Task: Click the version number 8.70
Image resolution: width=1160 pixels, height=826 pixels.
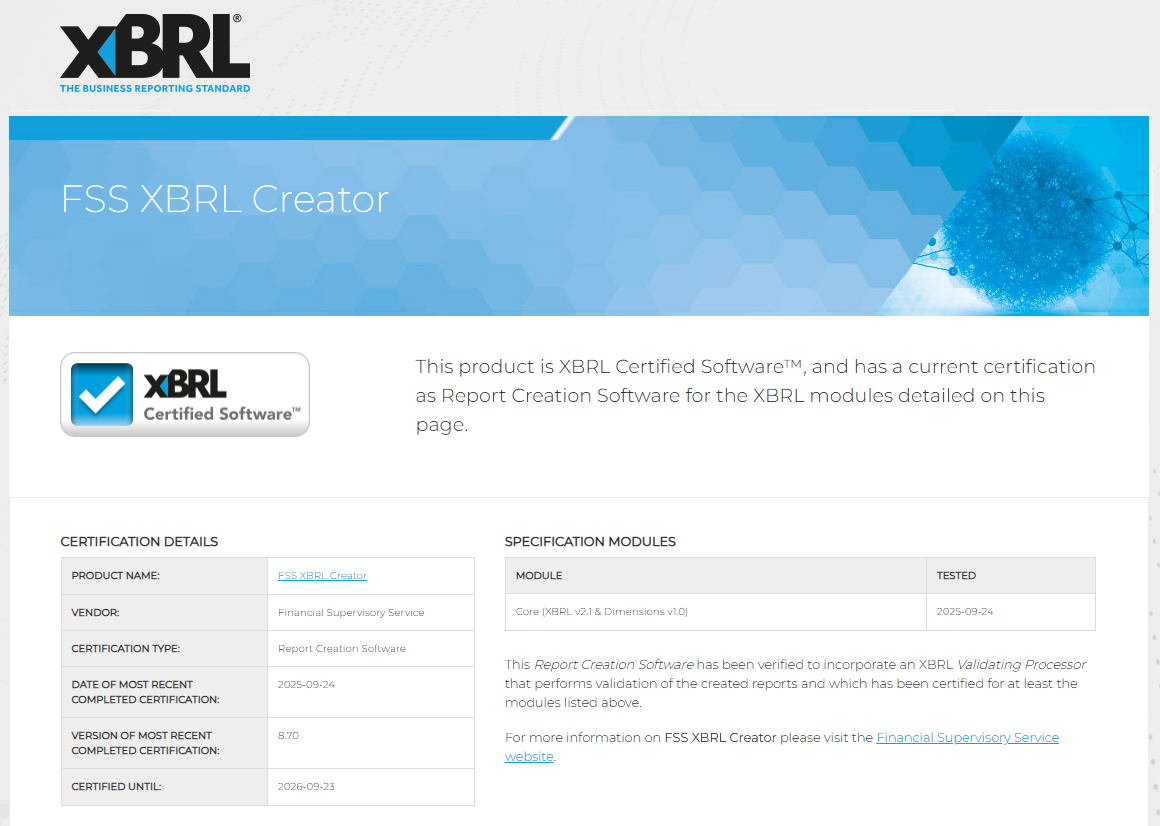Action: click(288, 736)
